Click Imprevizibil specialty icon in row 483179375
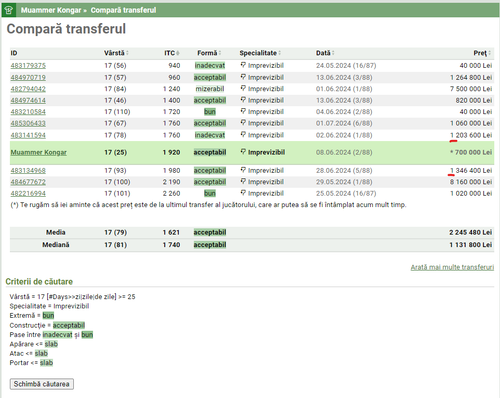 point(243,65)
